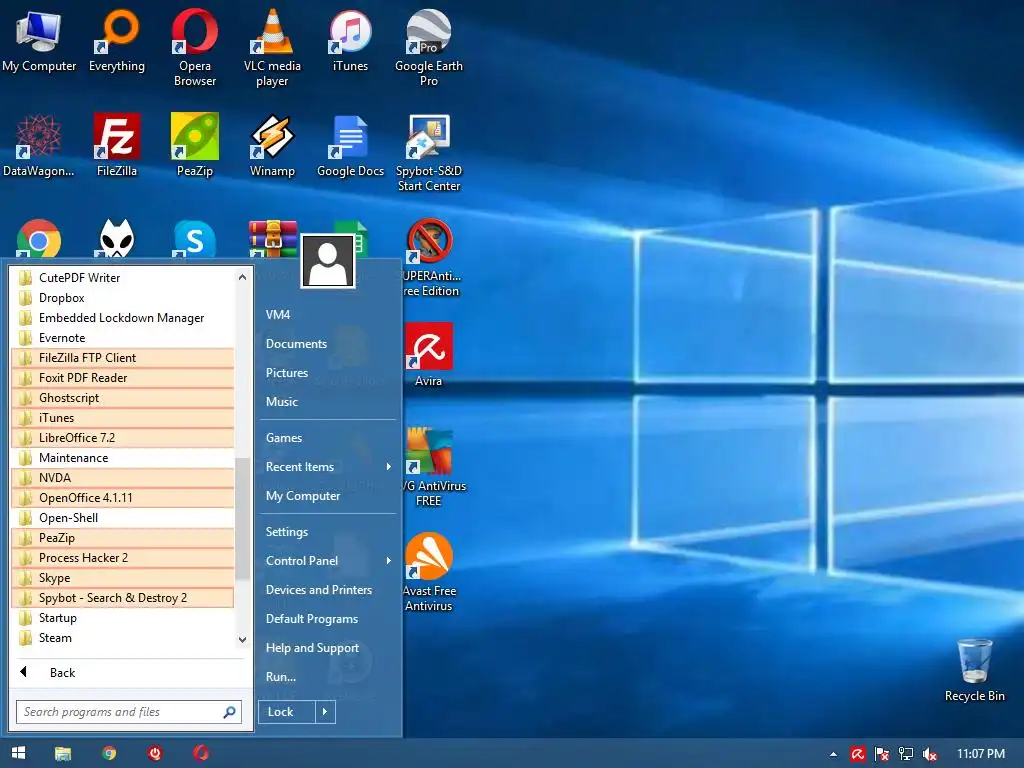Open the Google Docs desktop shortcut
Viewport: 1024px width, 768px height.
(350, 145)
